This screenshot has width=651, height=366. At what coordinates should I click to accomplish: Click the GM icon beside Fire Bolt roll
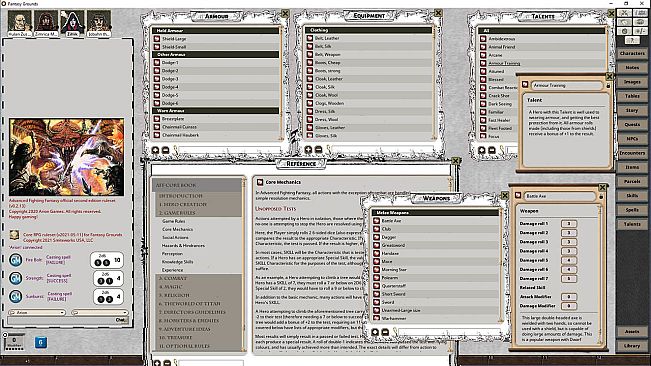[15, 260]
